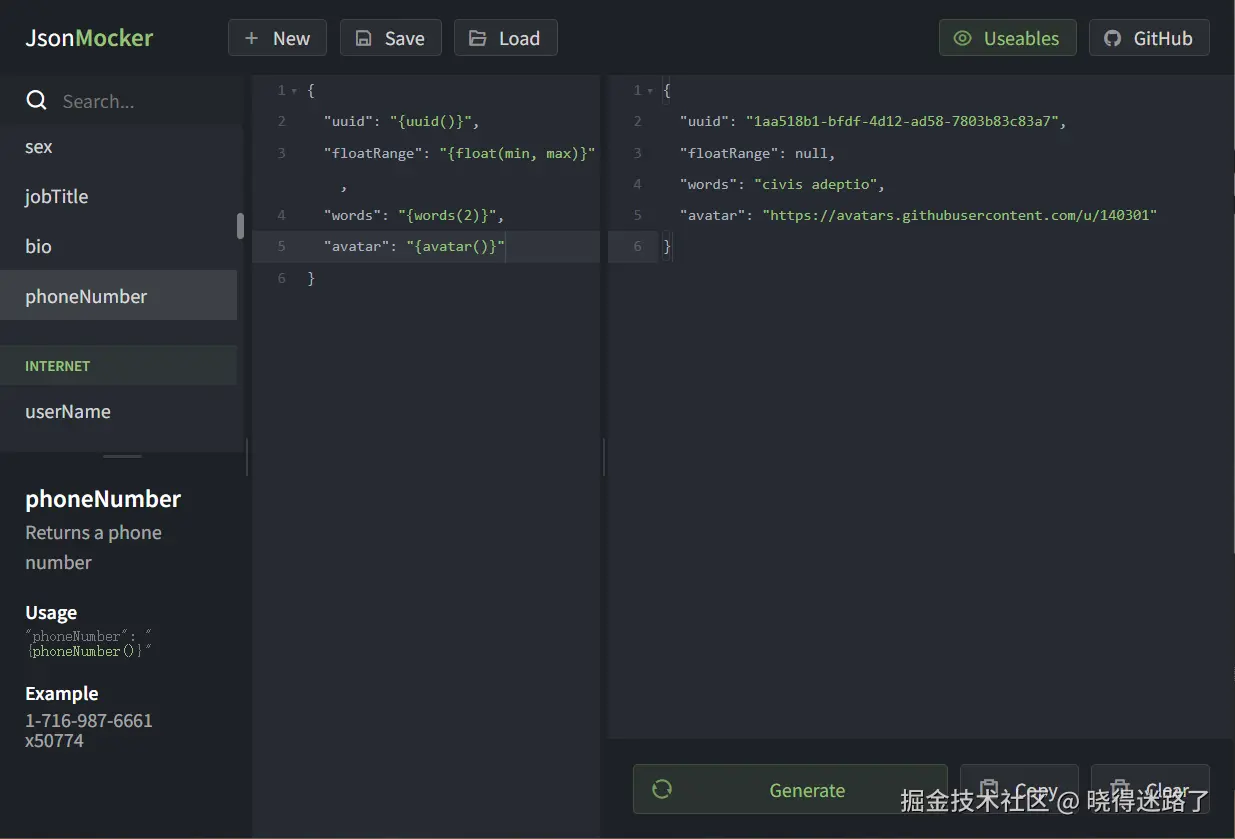Click the folder icon on Load button
The width and height of the screenshot is (1235, 839).
point(478,38)
